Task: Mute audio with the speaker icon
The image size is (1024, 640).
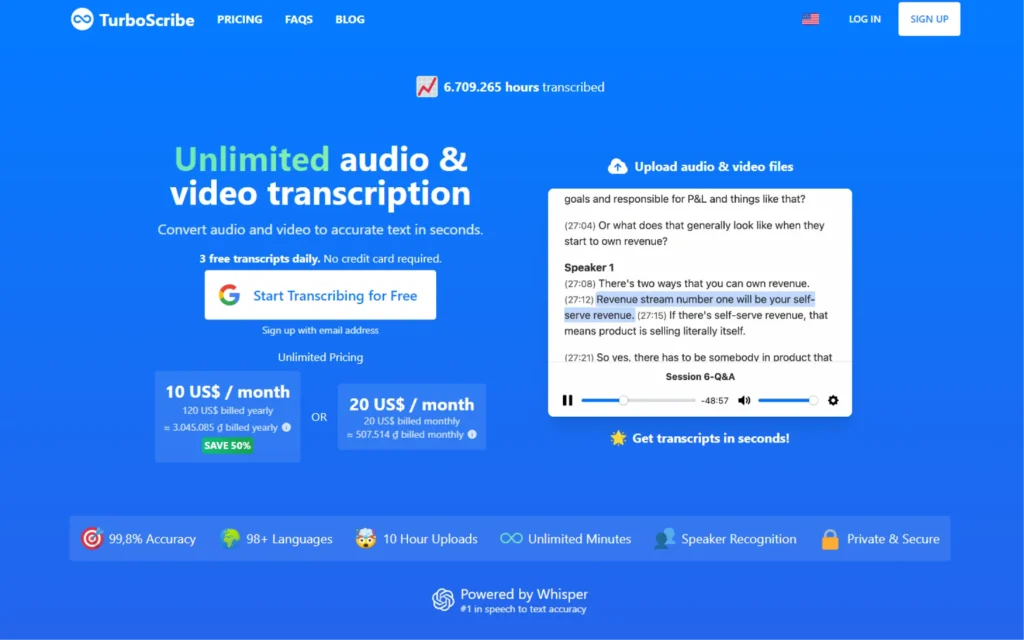Action: pos(744,400)
